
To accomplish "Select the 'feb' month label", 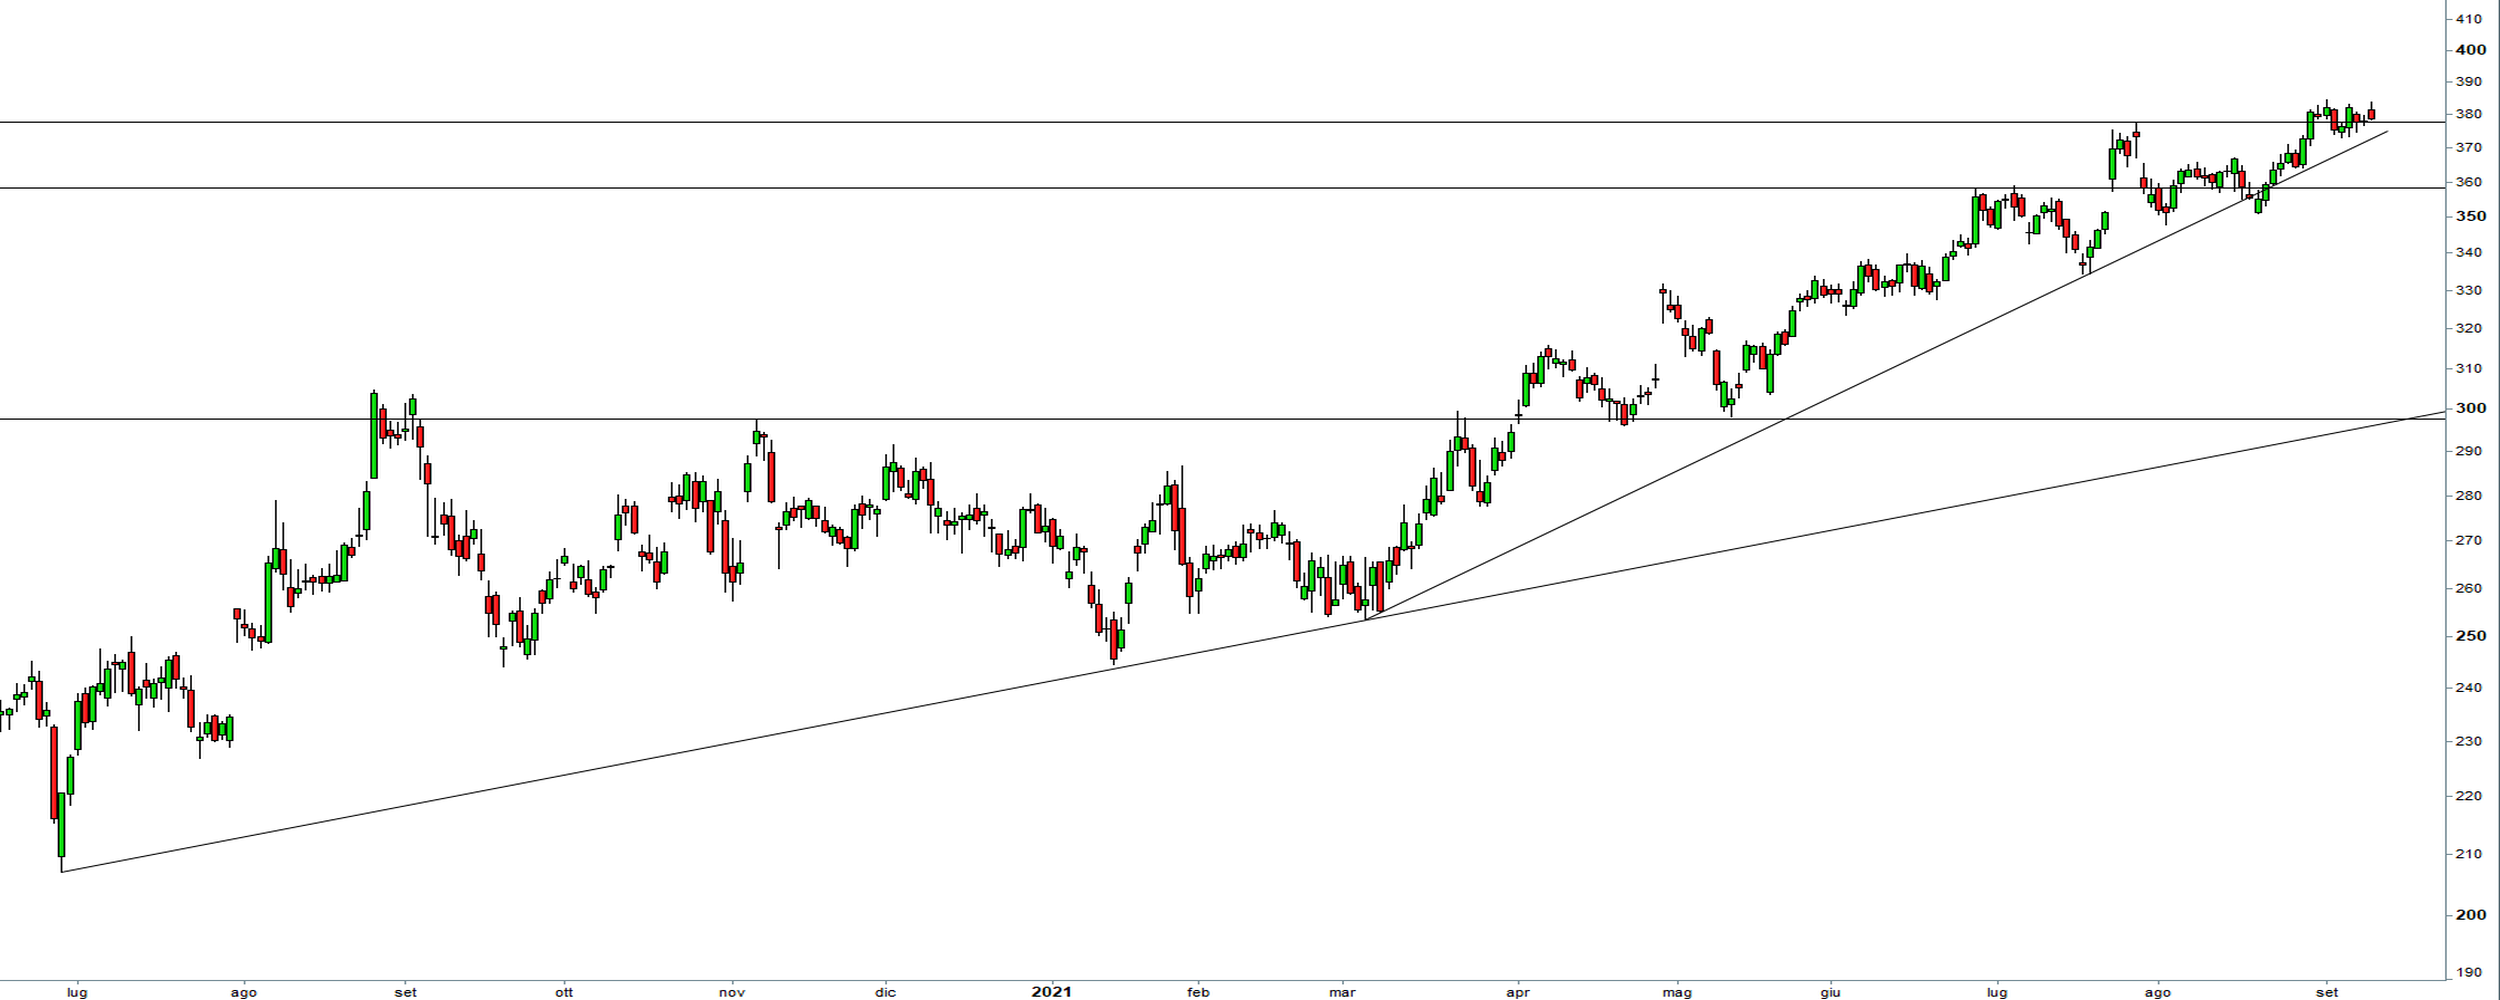I will (1198, 992).
